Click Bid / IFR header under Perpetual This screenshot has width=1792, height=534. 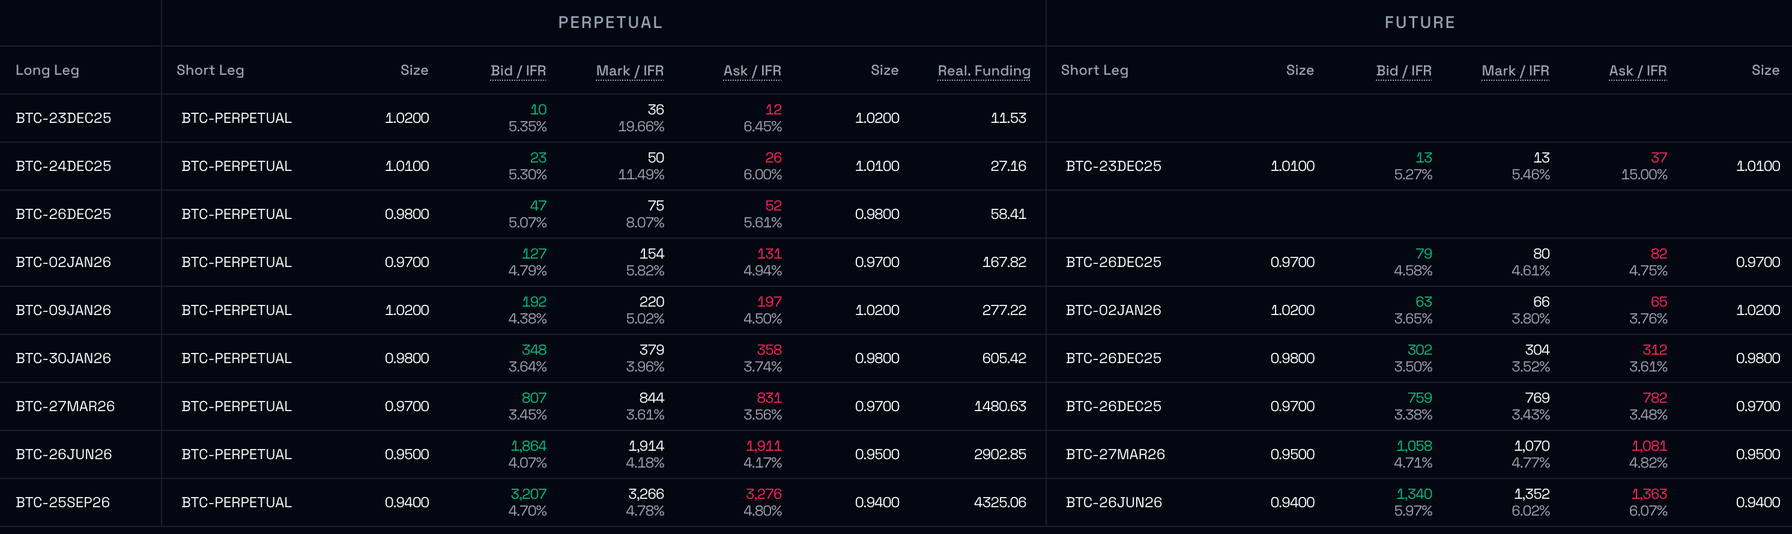(x=518, y=70)
